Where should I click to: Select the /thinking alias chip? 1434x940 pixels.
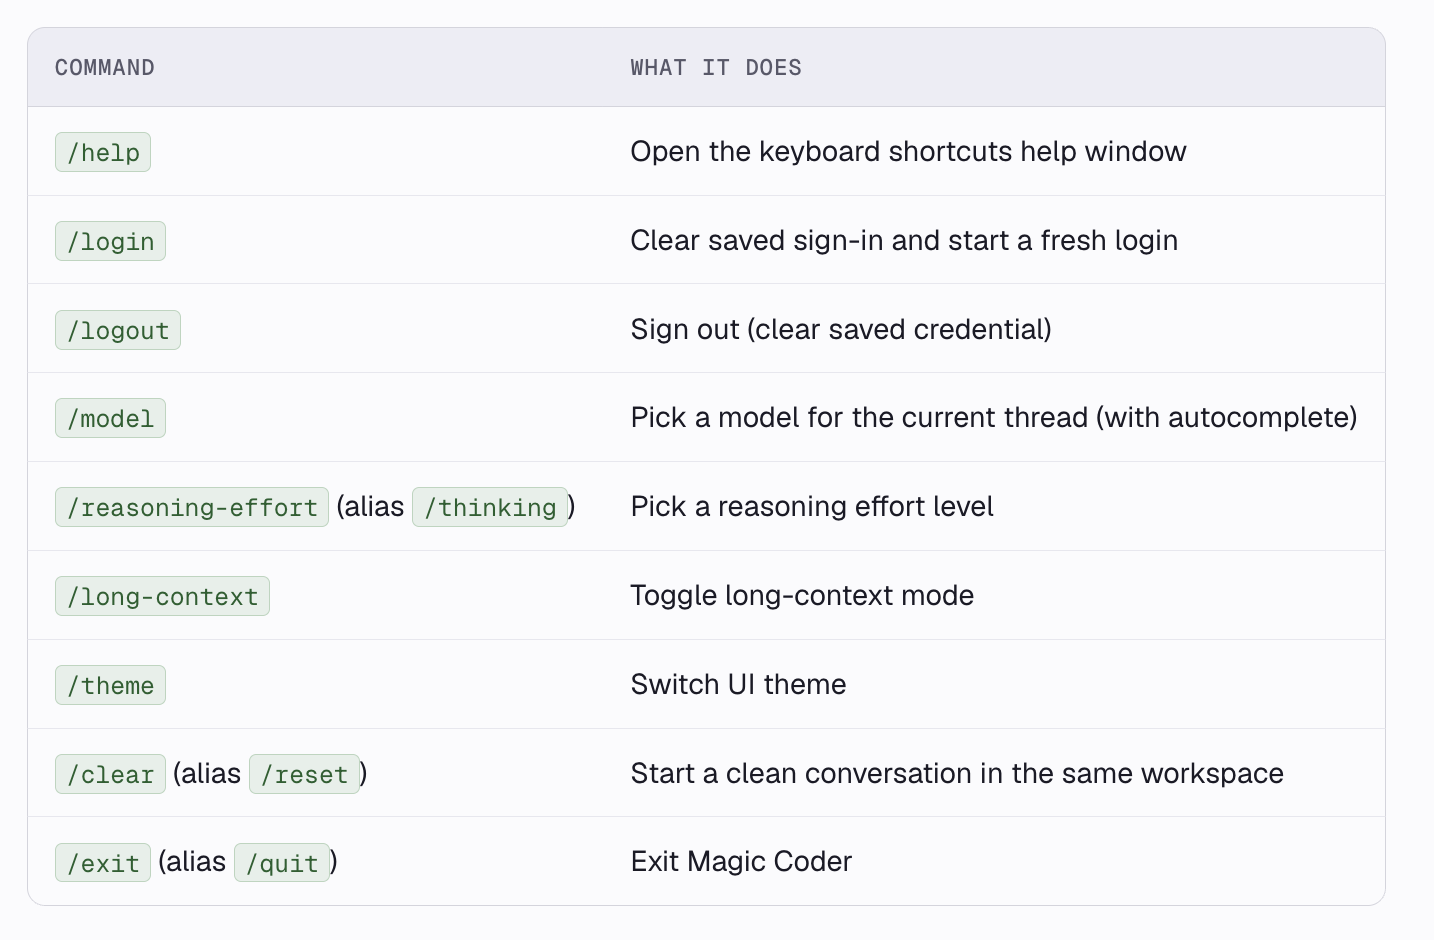coord(490,507)
